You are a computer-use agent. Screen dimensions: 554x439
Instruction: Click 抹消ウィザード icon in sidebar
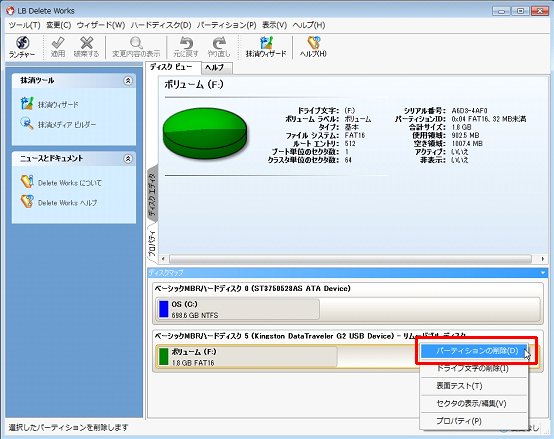[27, 103]
